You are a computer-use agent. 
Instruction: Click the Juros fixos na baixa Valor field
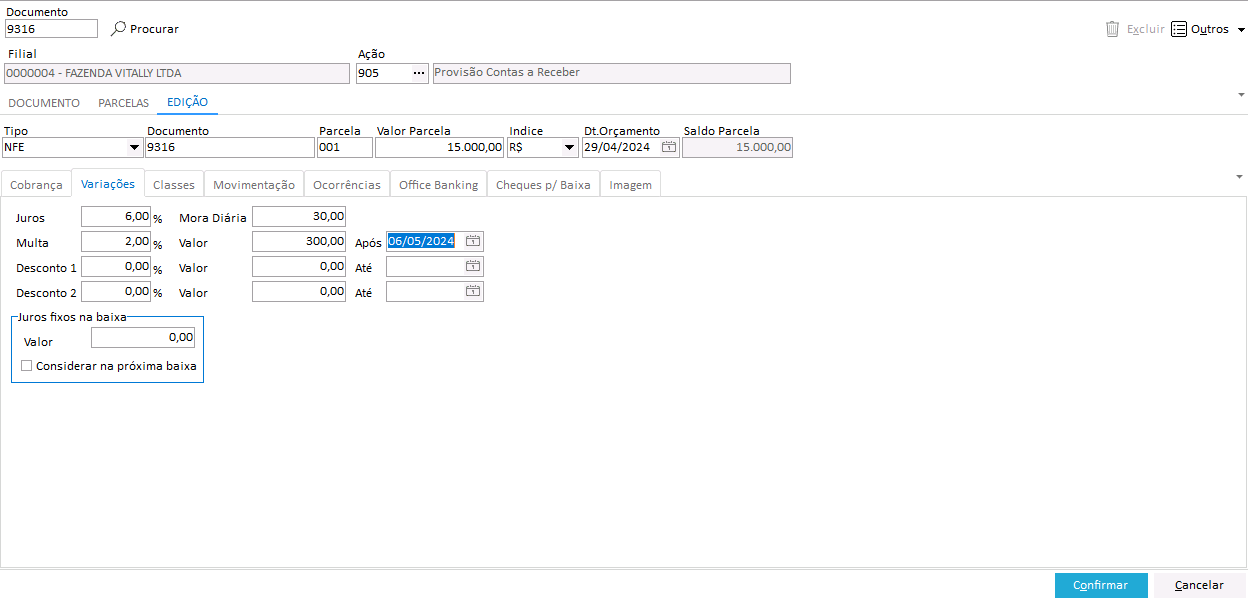(143, 338)
